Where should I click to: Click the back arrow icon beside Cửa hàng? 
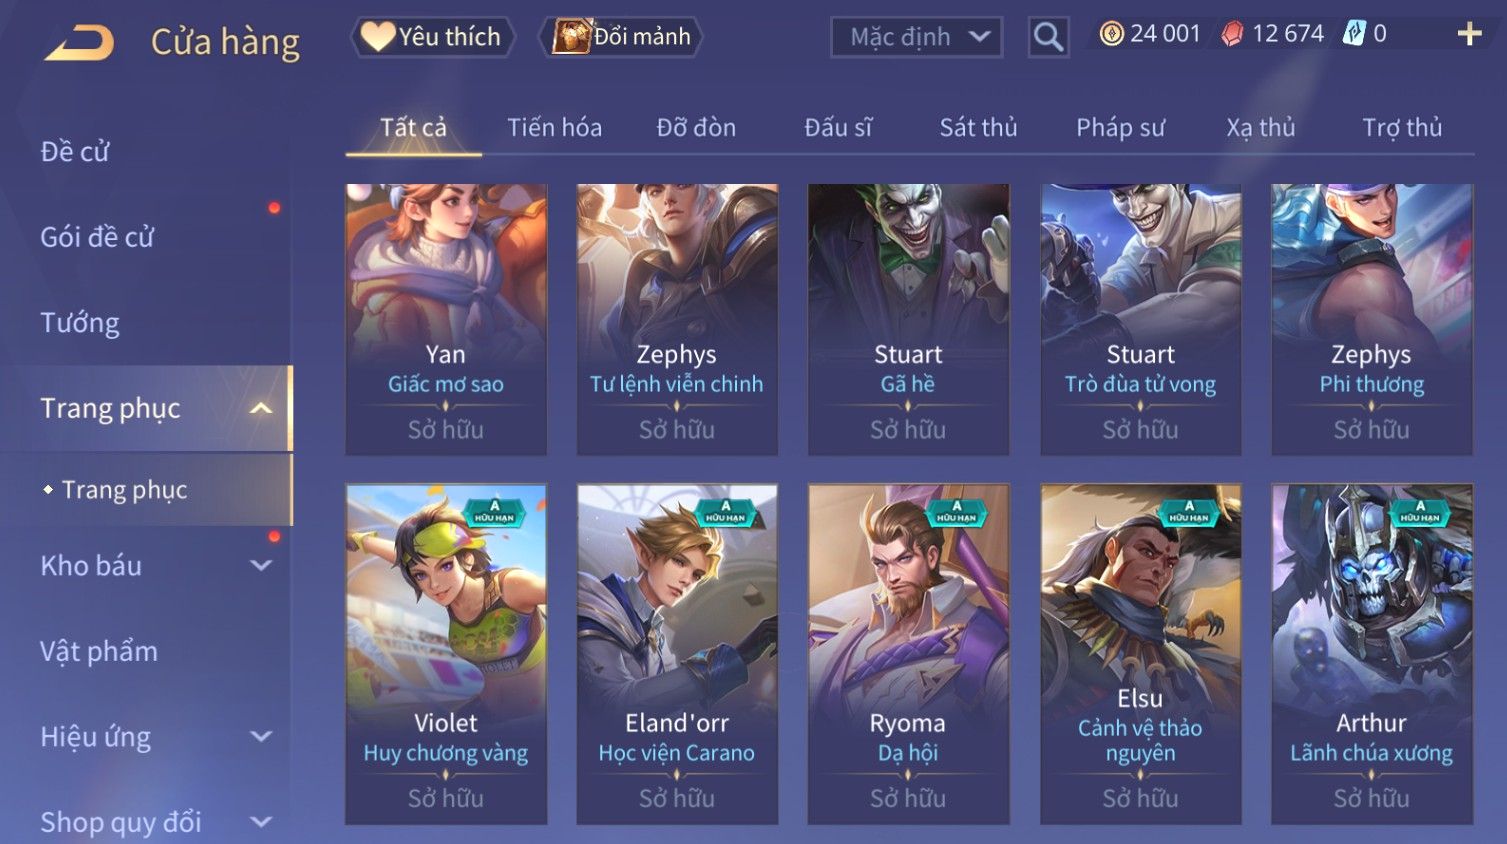click(x=79, y=43)
